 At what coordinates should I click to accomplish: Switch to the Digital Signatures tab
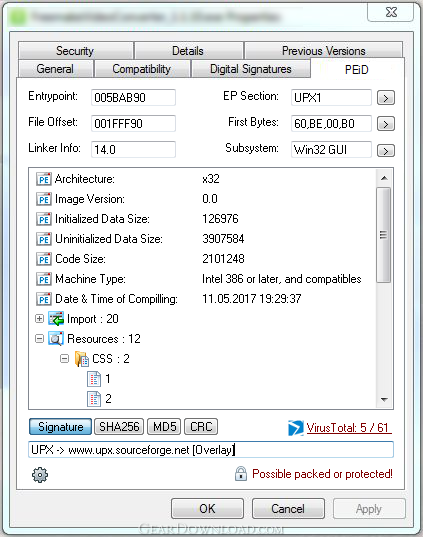point(251,69)
